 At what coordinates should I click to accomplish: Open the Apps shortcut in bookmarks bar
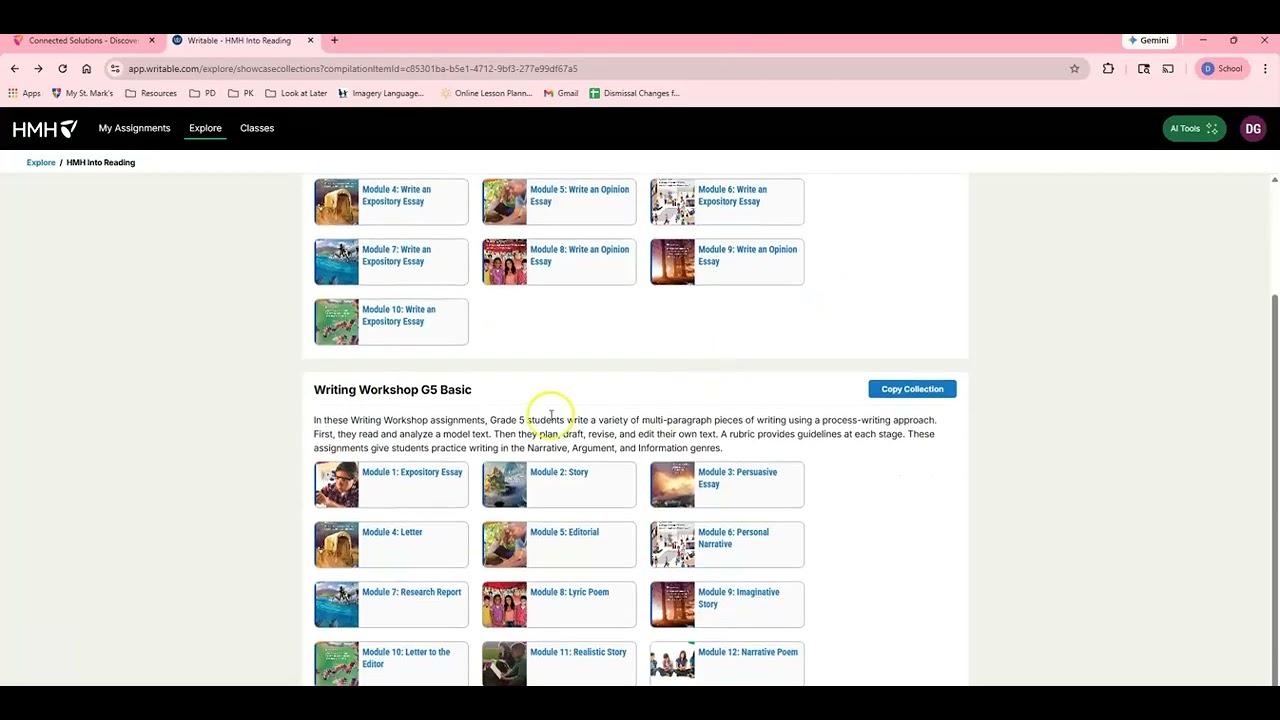tap(24, 93)
